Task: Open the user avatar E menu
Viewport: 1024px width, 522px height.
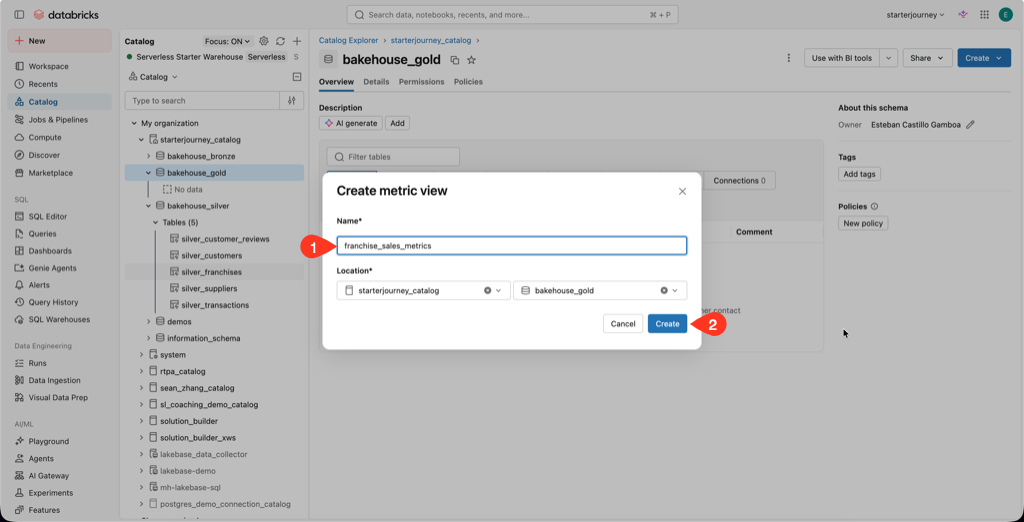Action: coord(1006,14)
